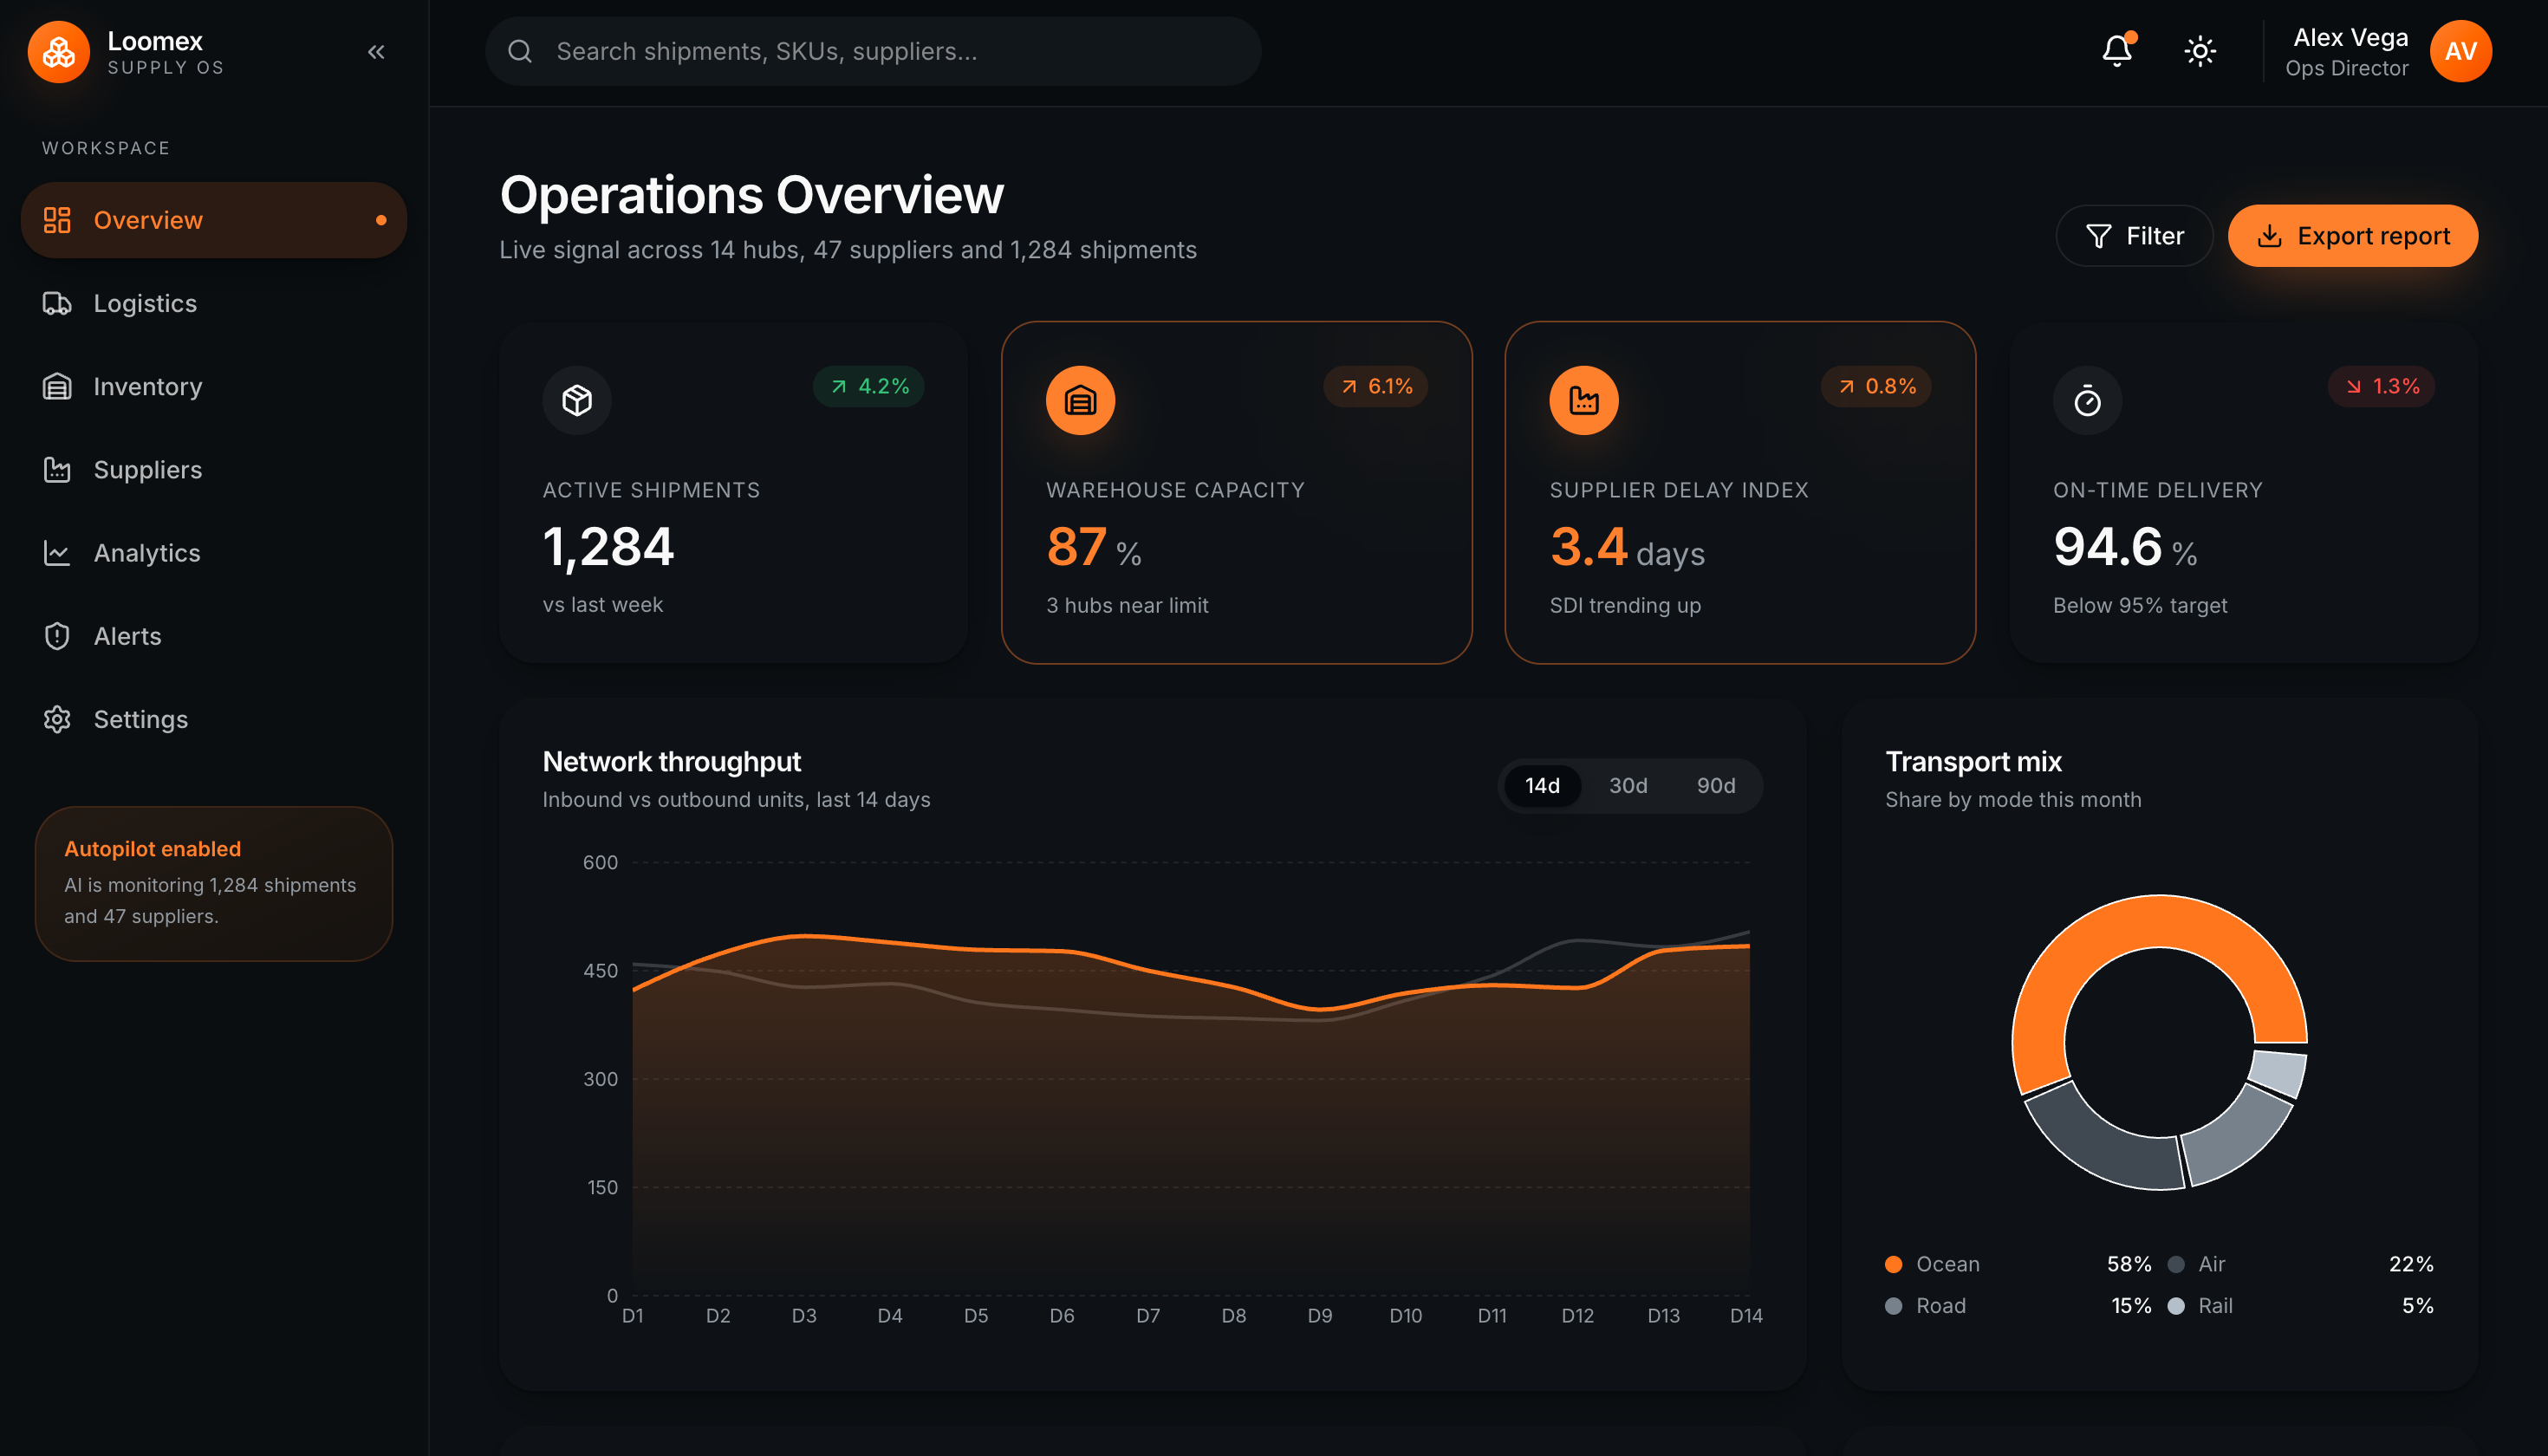Click the 58% Ocean share value
Image resolution: width=2548 pixels, height=1456 pixels.
[x=2129, y=1264]
